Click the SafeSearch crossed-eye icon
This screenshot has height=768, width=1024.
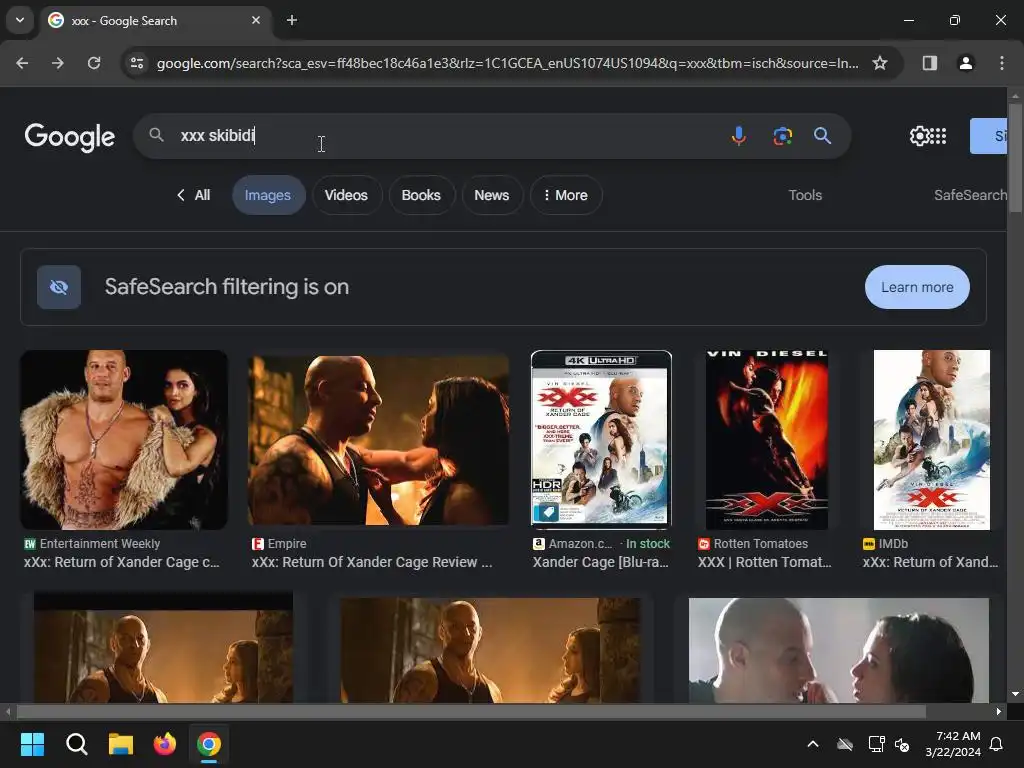[x=59, y=287]
